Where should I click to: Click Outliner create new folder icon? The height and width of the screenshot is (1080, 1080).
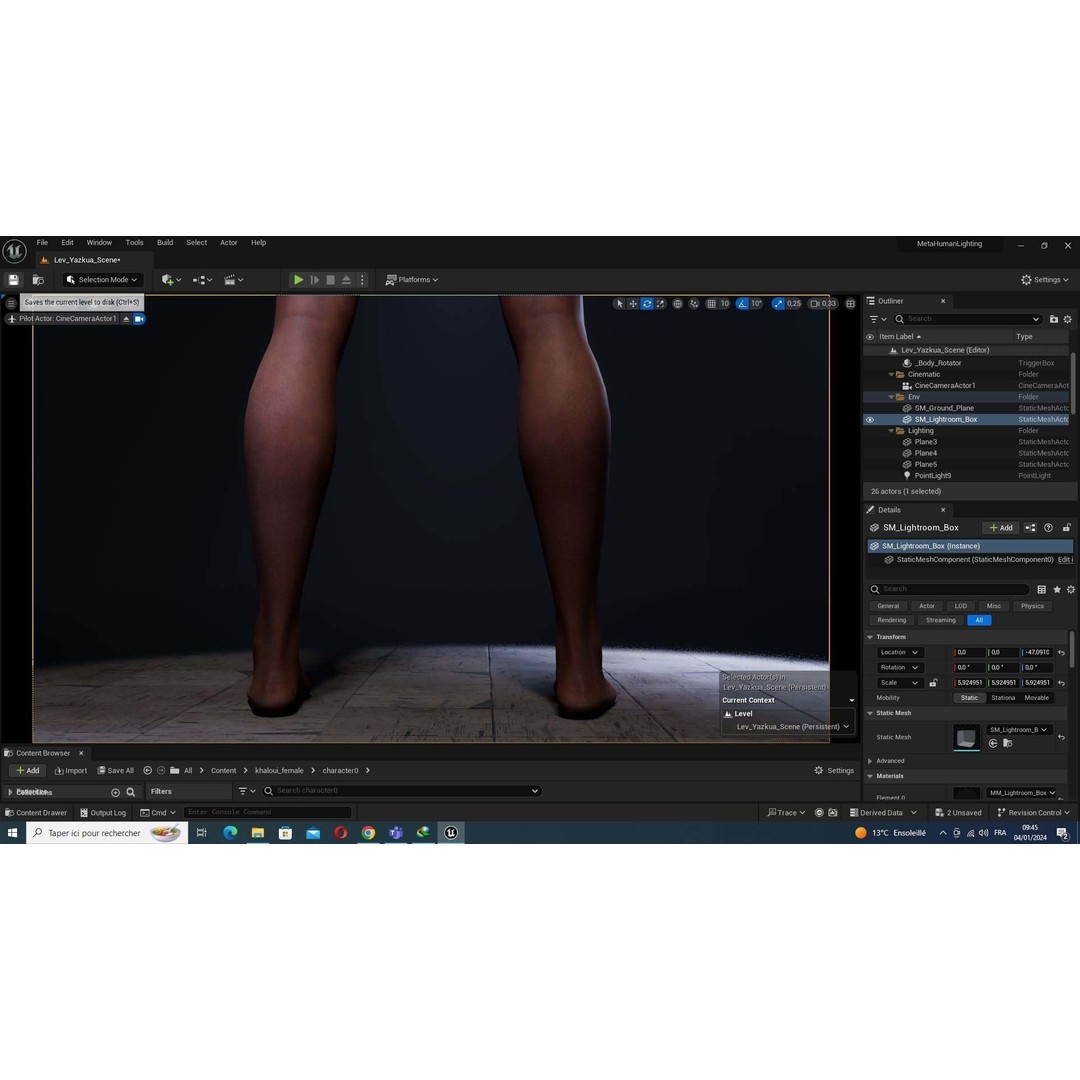pos(1054,319)
